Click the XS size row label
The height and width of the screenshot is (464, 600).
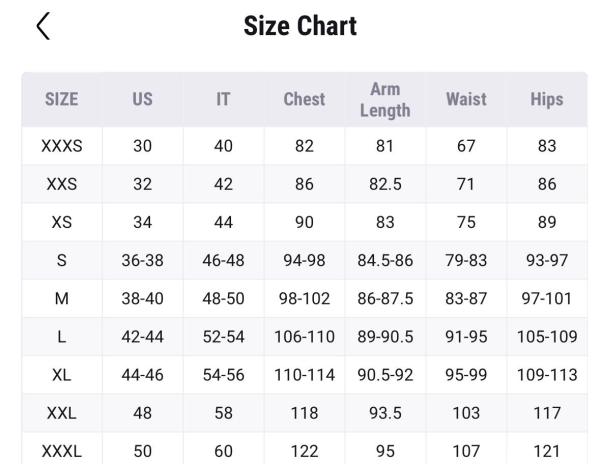(62, 222)
